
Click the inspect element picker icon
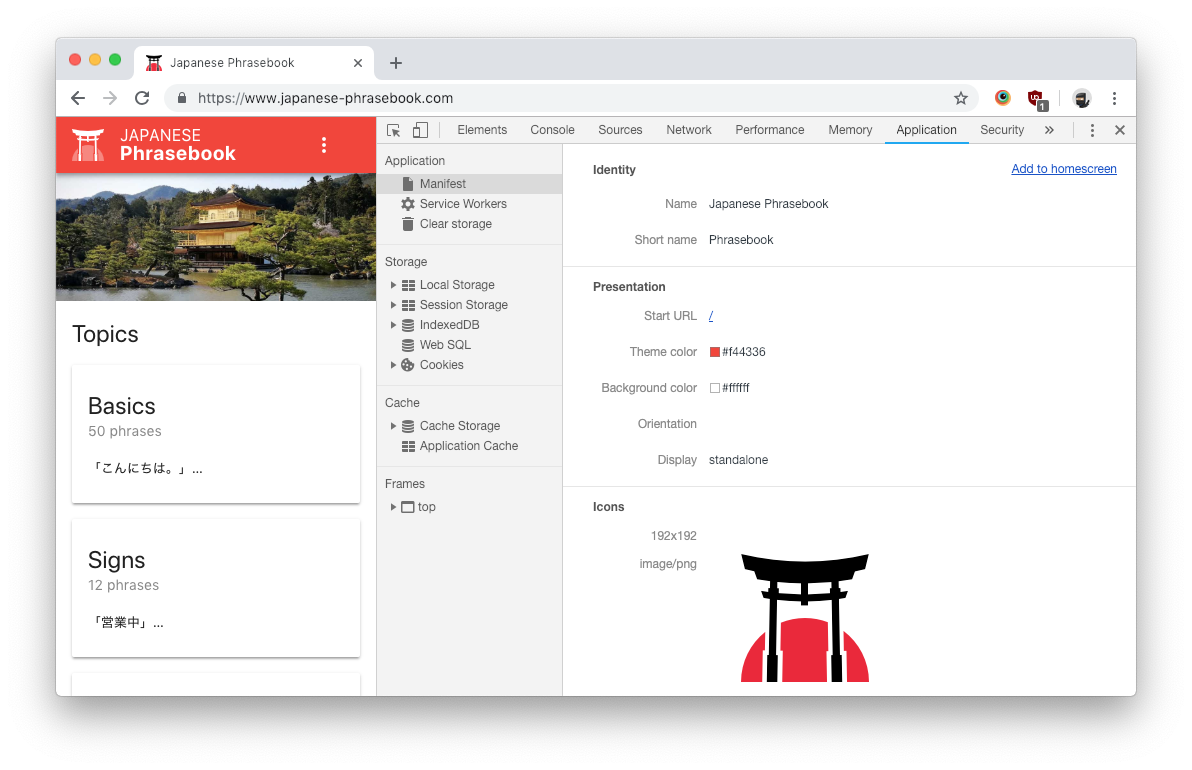pyautogui.click(x=394, y=130)
